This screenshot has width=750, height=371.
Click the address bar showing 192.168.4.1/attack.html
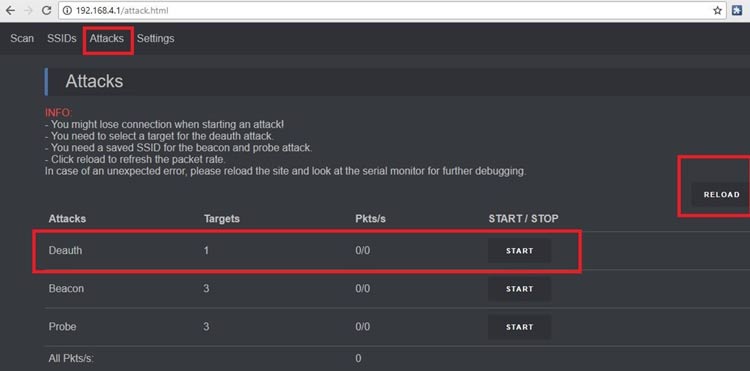392,11
